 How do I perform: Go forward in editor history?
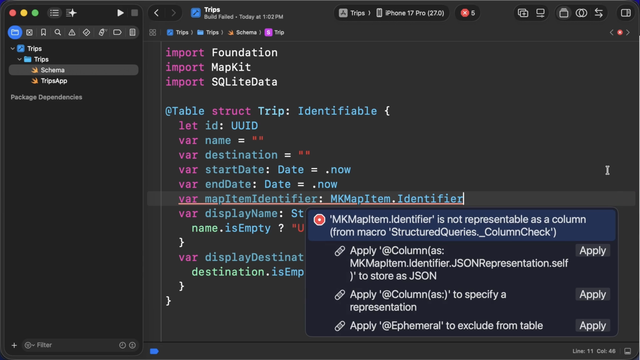[x=173, y=13]
